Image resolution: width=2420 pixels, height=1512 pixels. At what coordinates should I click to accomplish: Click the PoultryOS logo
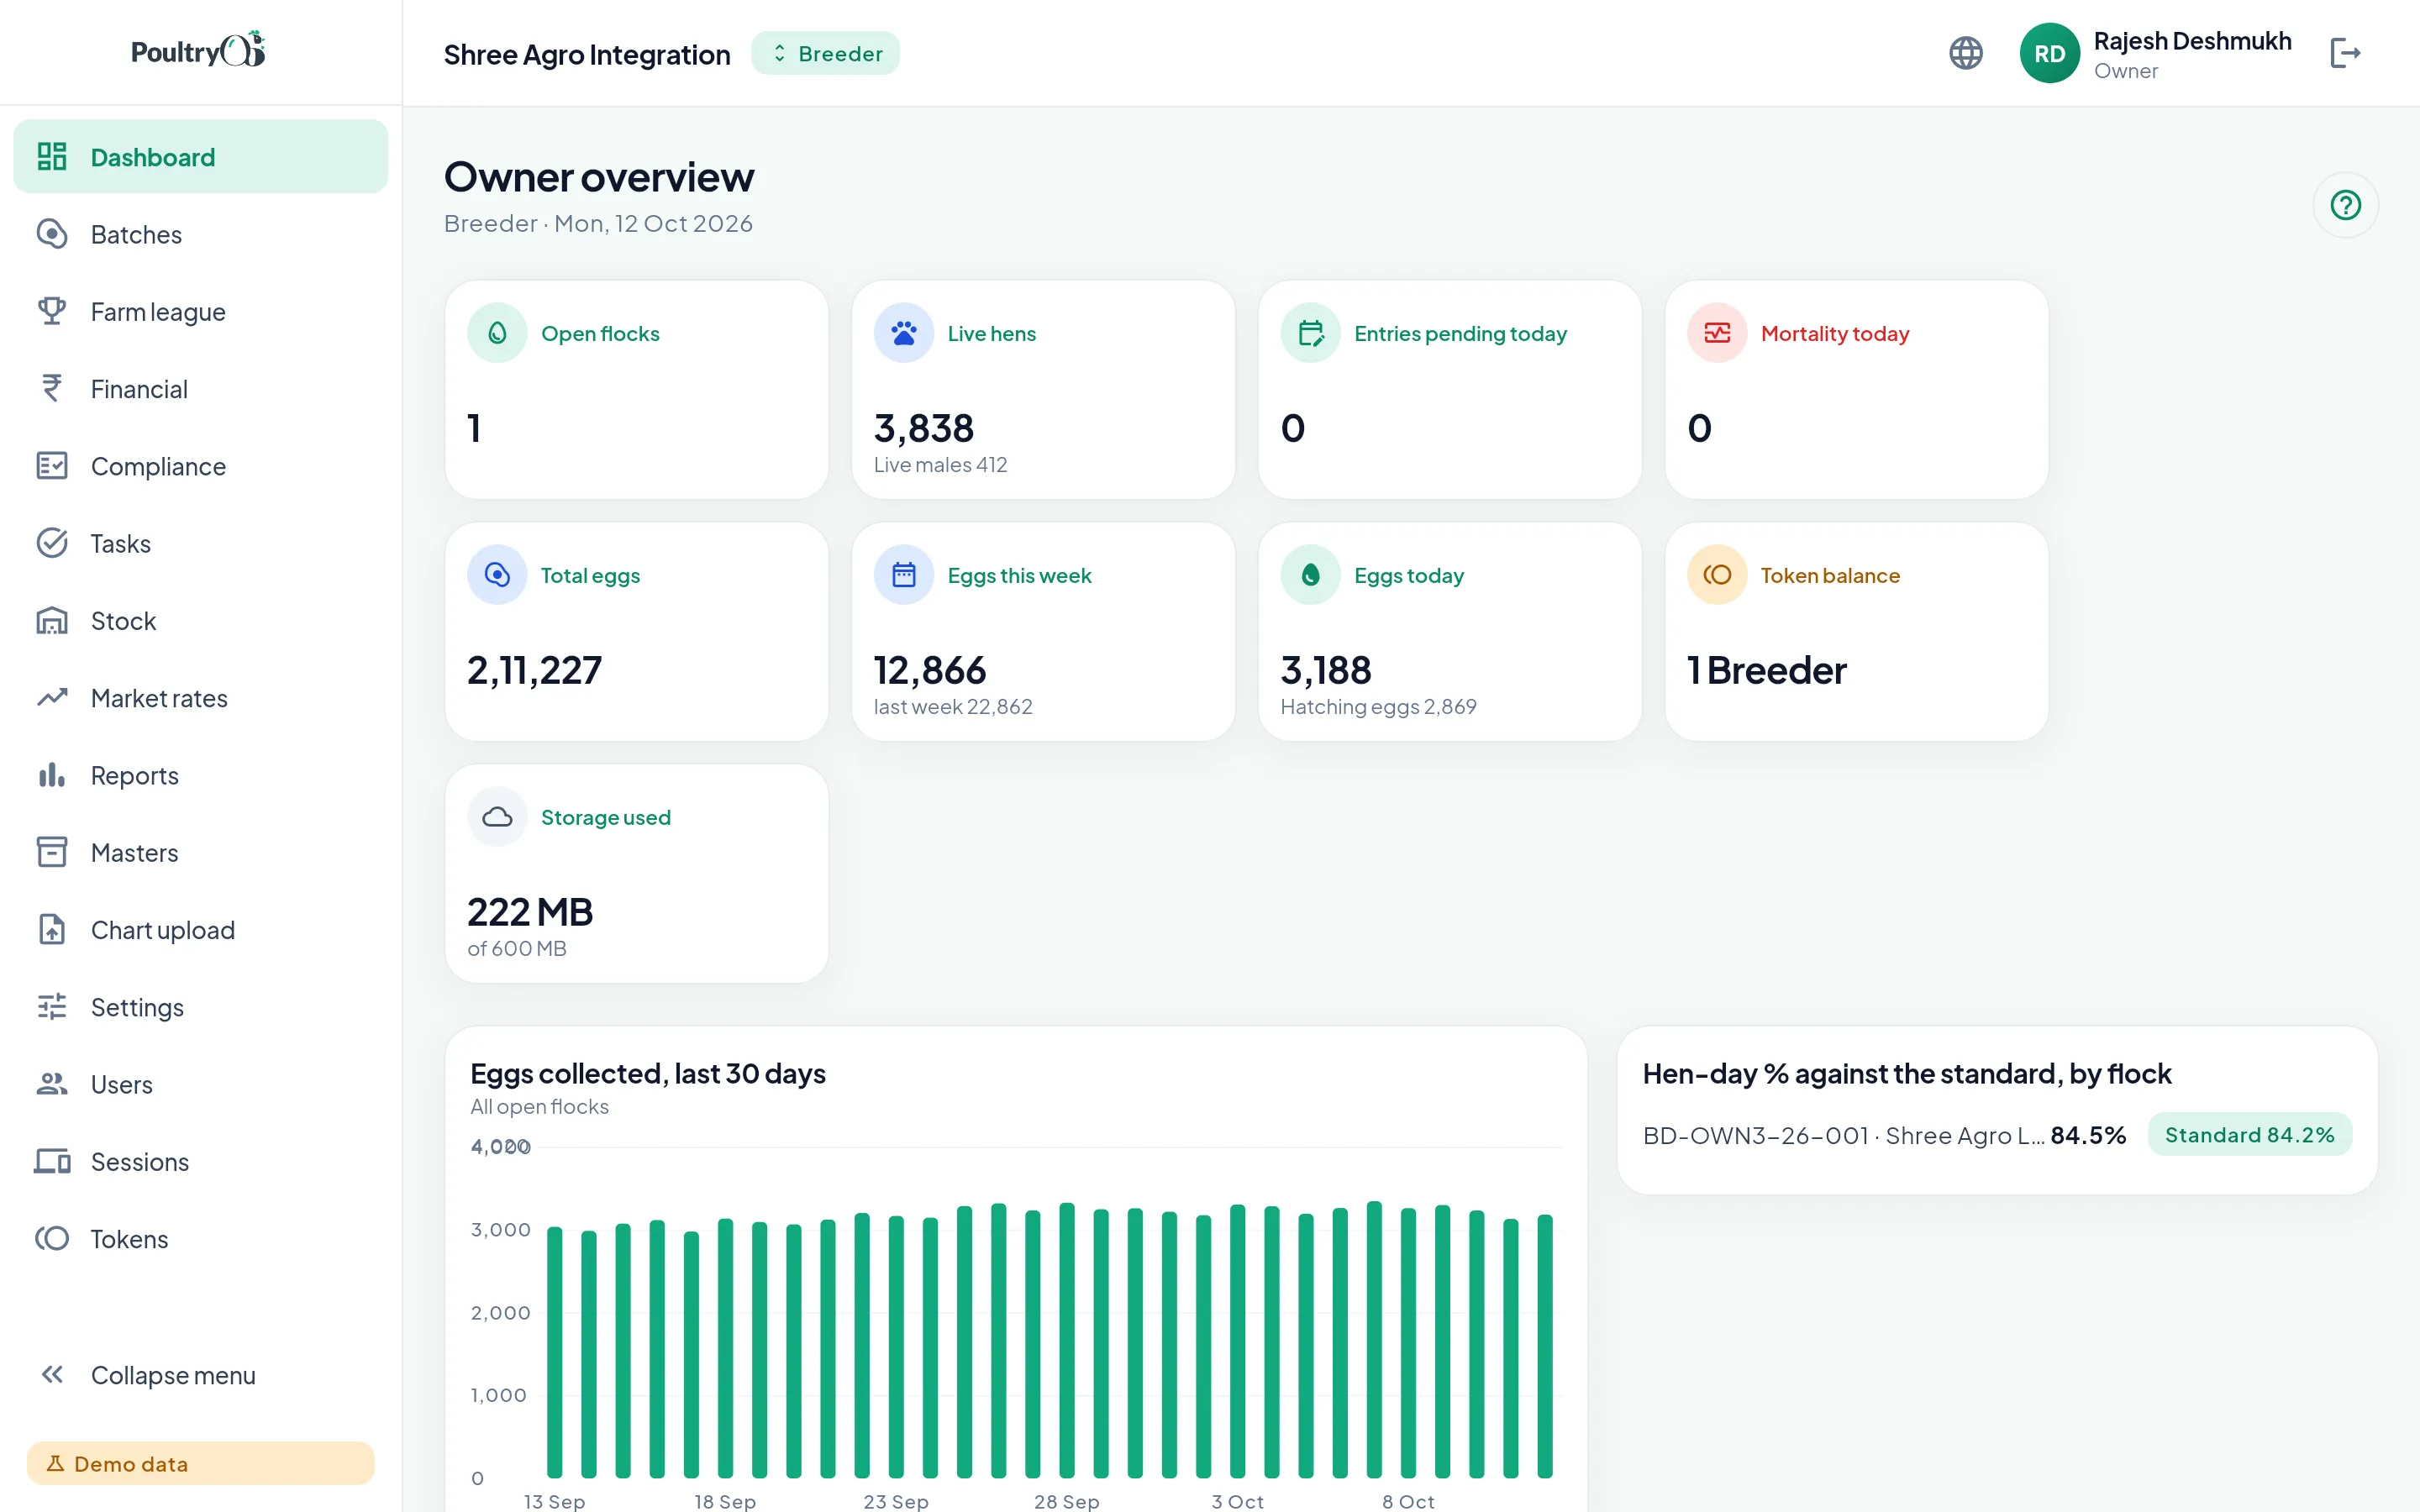coord(199,50)
